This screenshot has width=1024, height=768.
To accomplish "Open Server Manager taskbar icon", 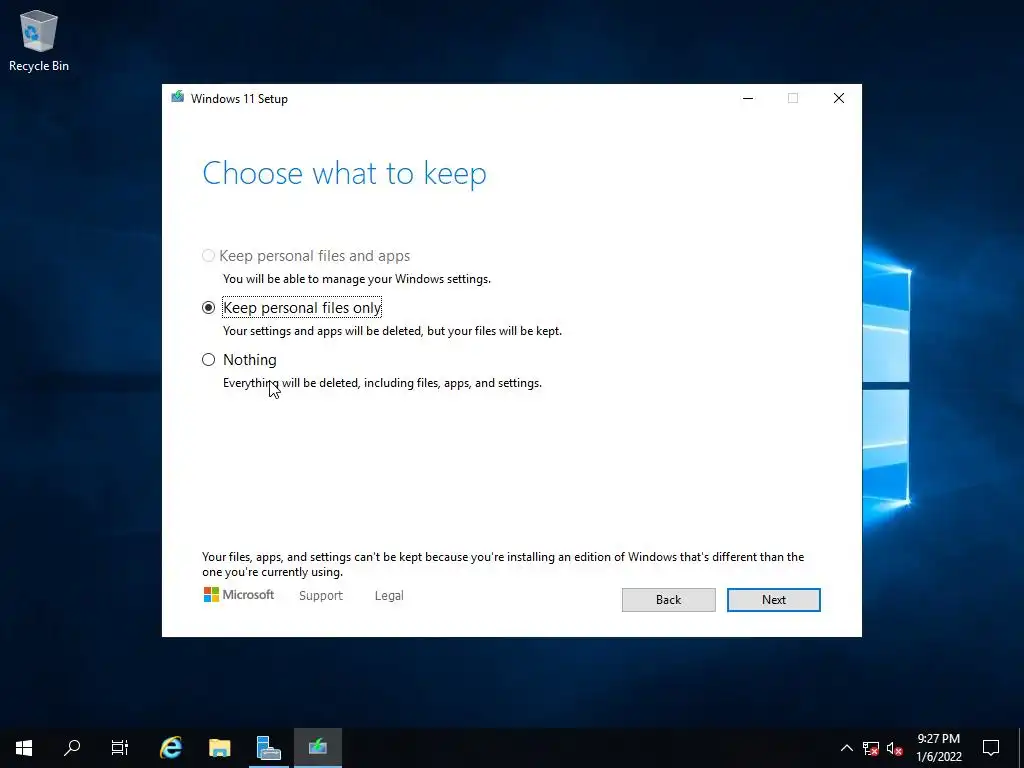I will click(268, 747).
